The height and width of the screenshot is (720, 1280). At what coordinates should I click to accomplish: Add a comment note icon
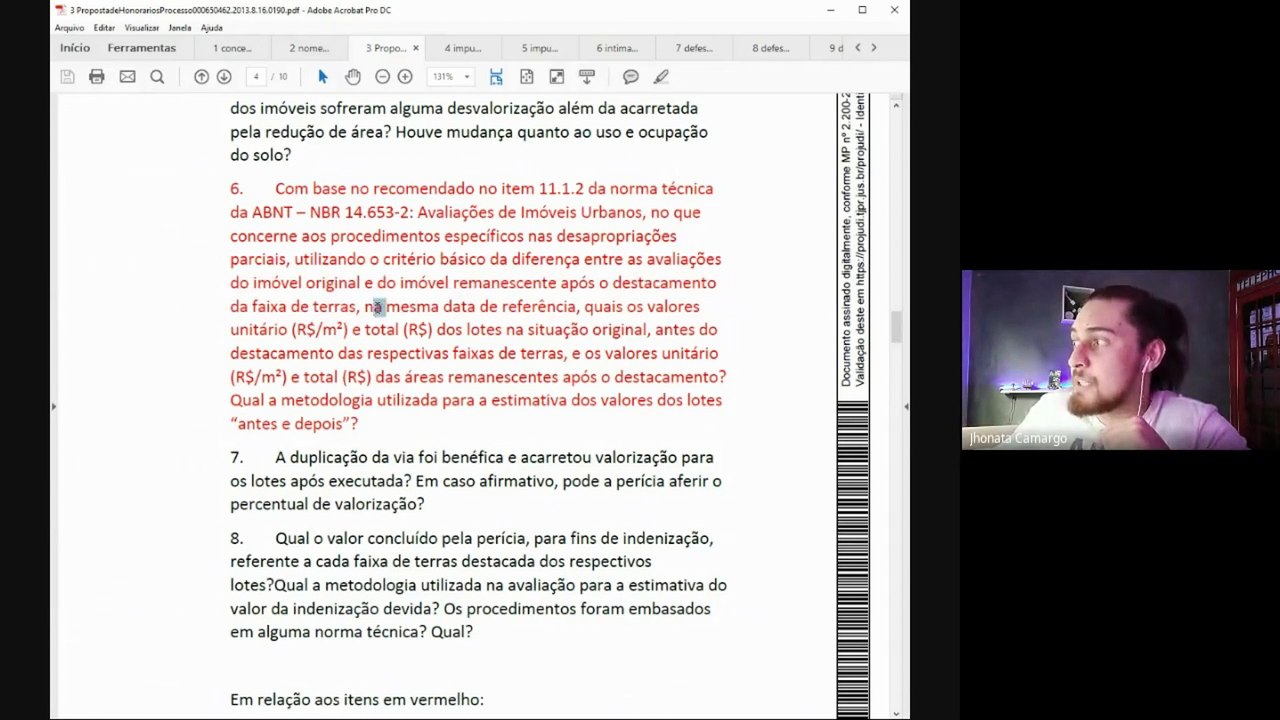631,77
